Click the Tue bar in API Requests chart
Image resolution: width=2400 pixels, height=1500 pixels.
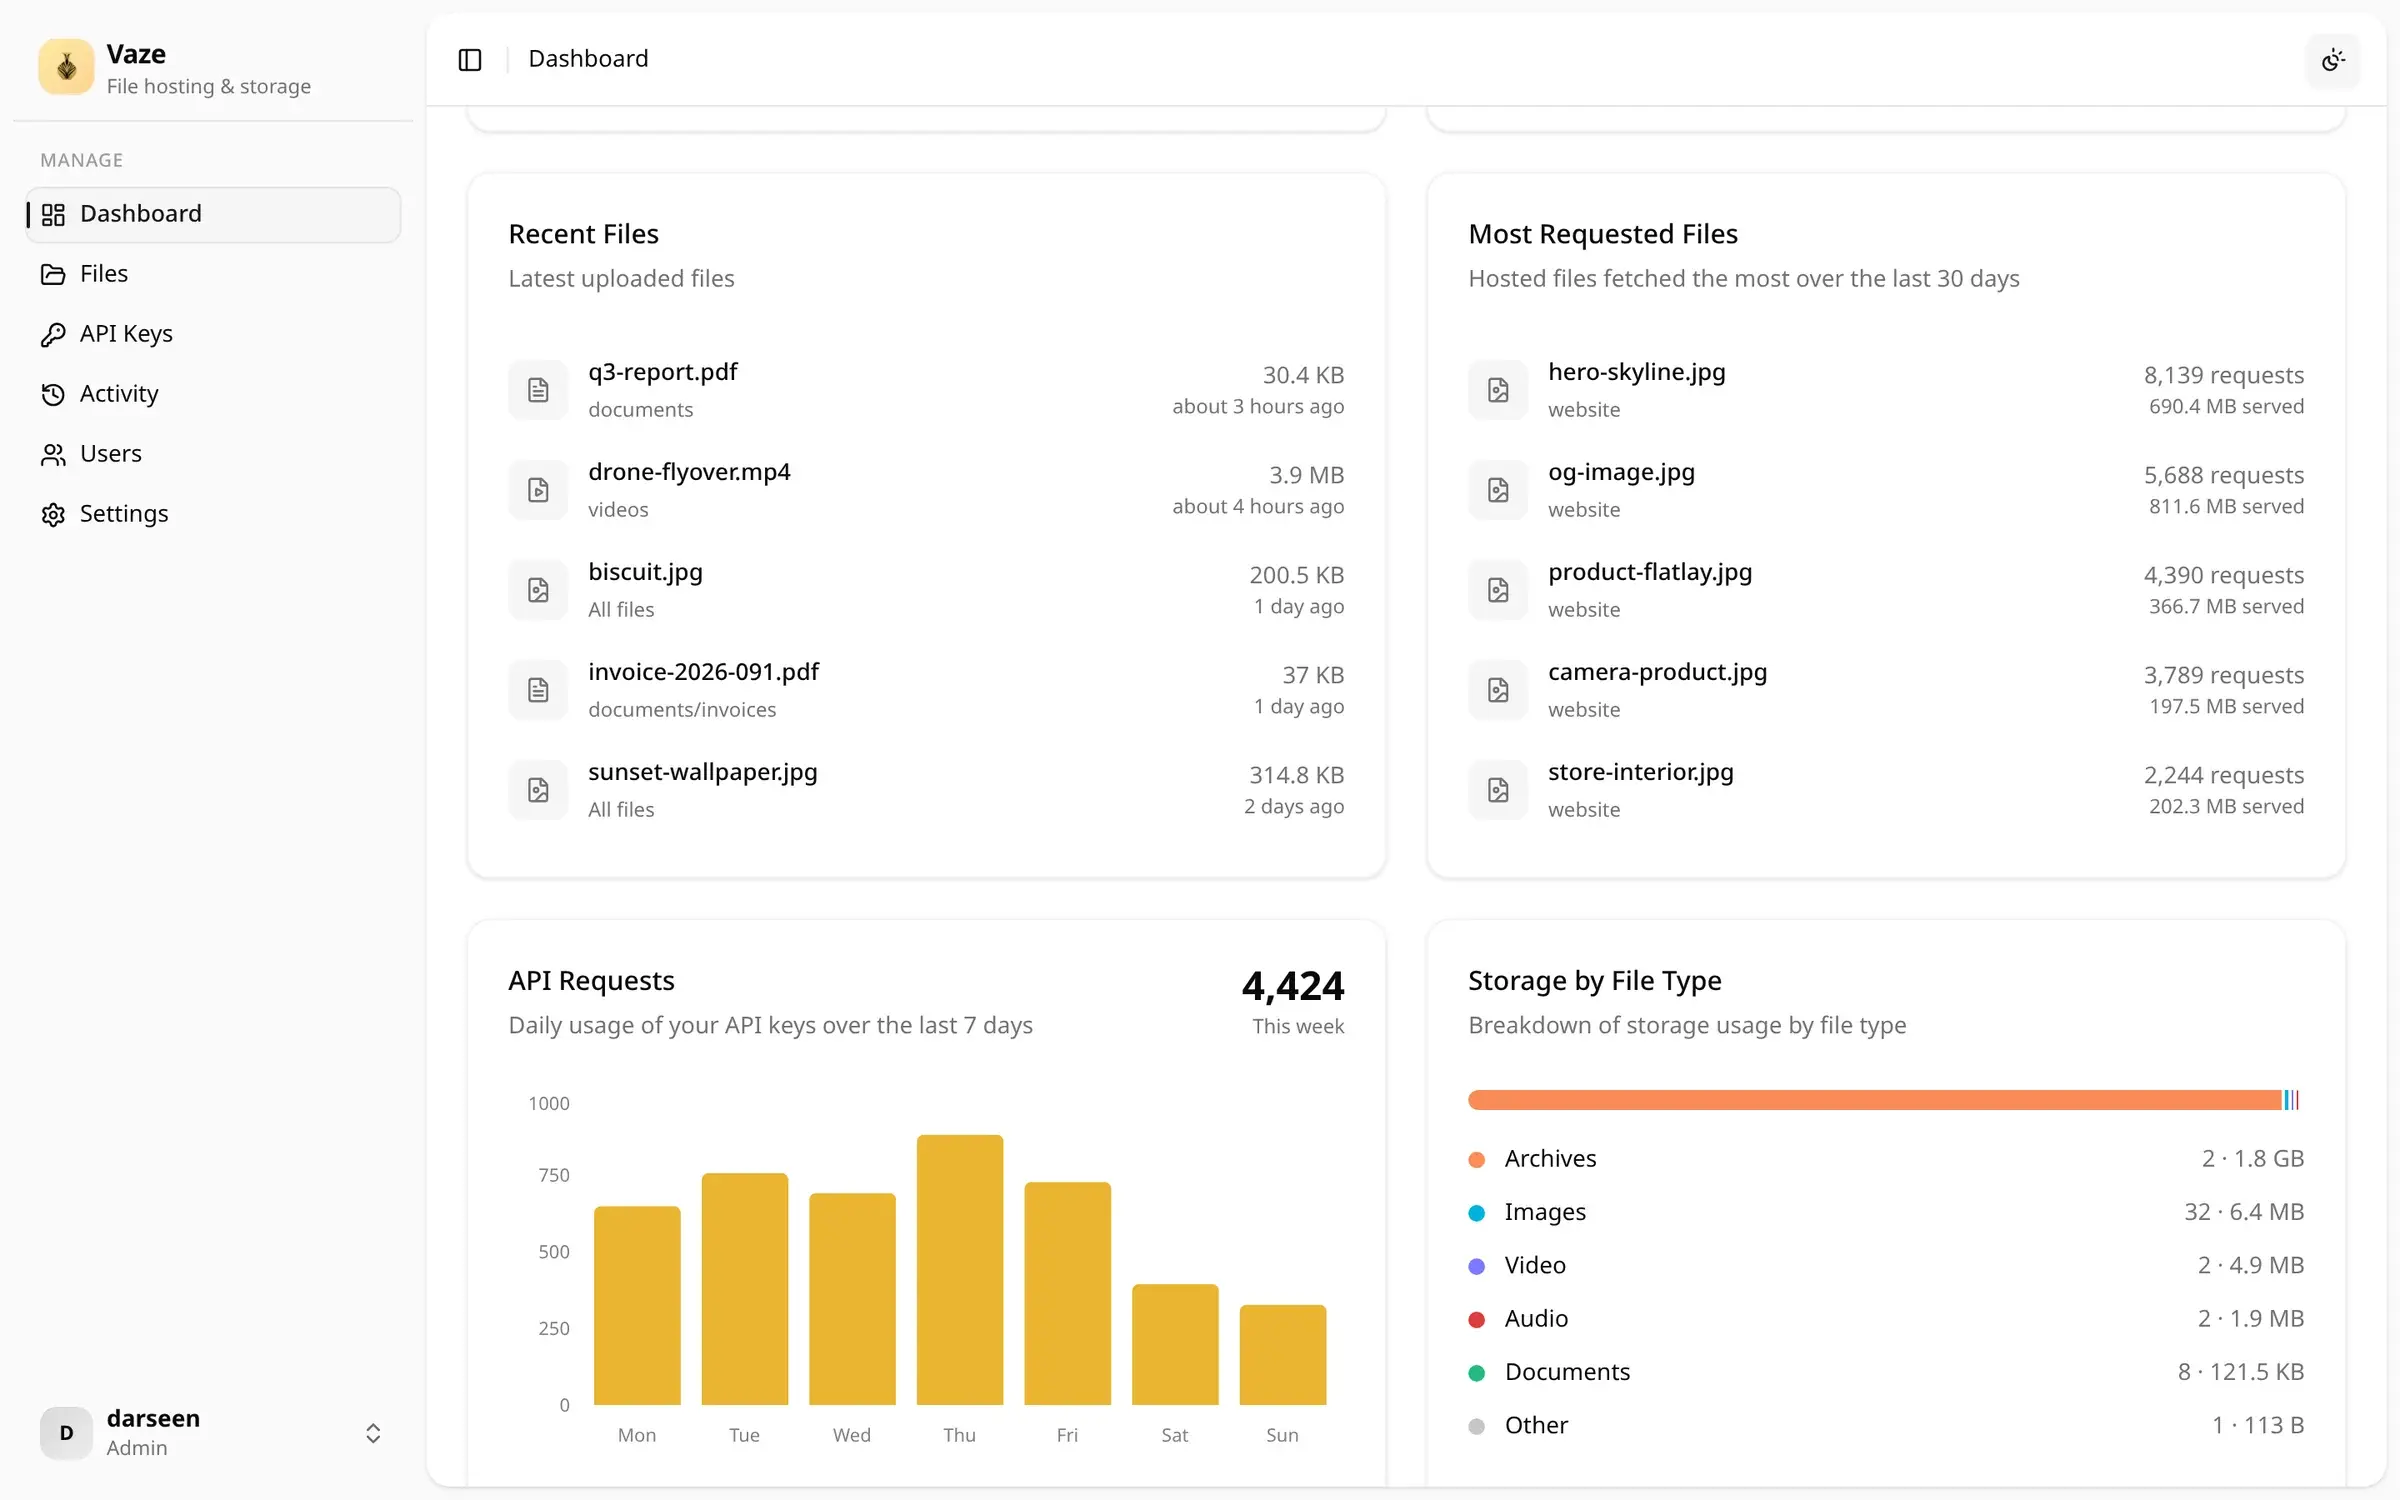click(x=745, y=1289)
